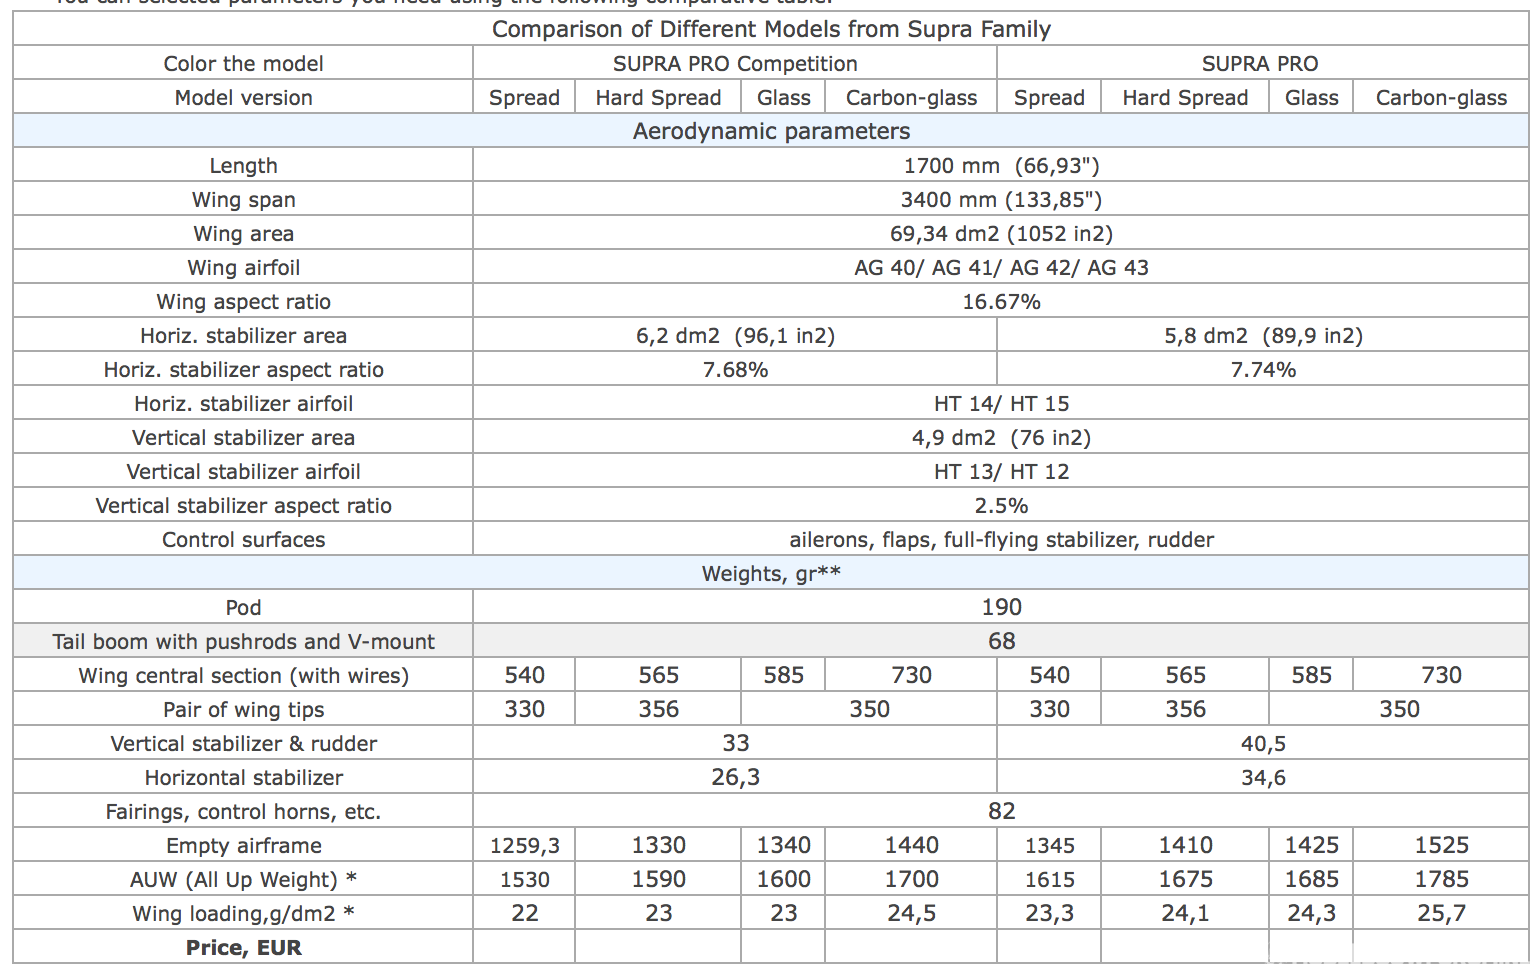Select the 'Fairings, control horns, etc.' label
Image resolution: width=1540 pixels, height=978 pixels.
click(243, 811)
